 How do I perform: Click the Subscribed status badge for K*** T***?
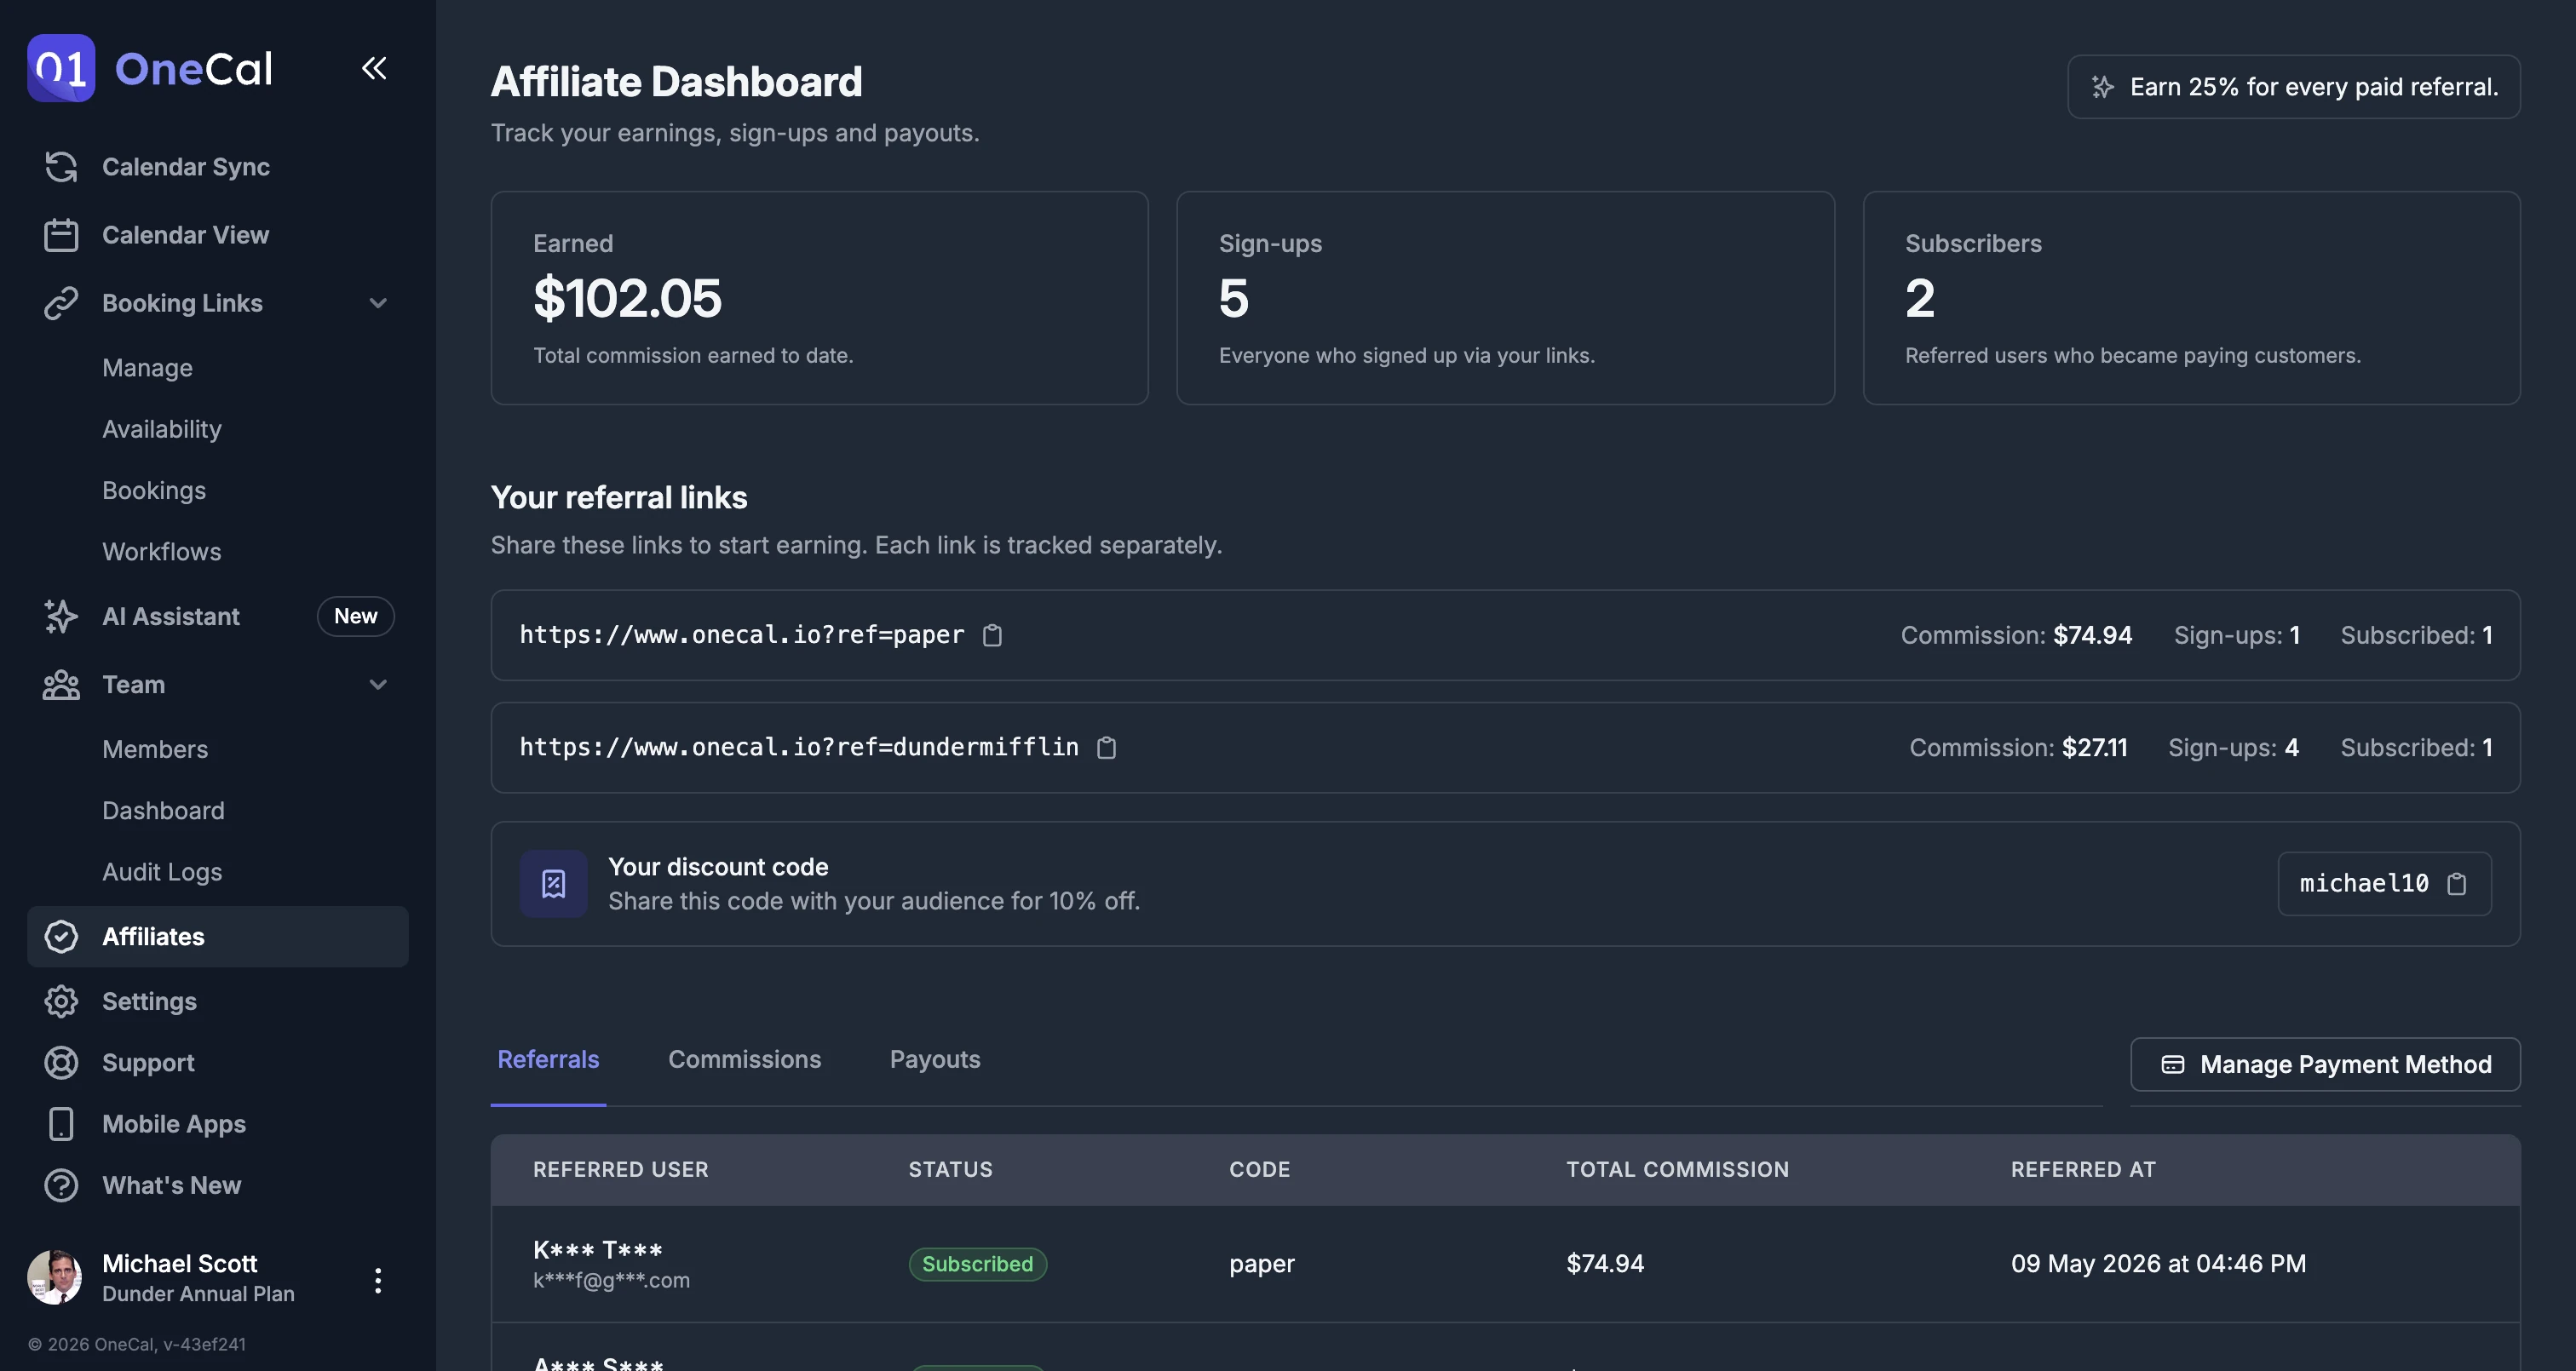(x=978, y=1264)
